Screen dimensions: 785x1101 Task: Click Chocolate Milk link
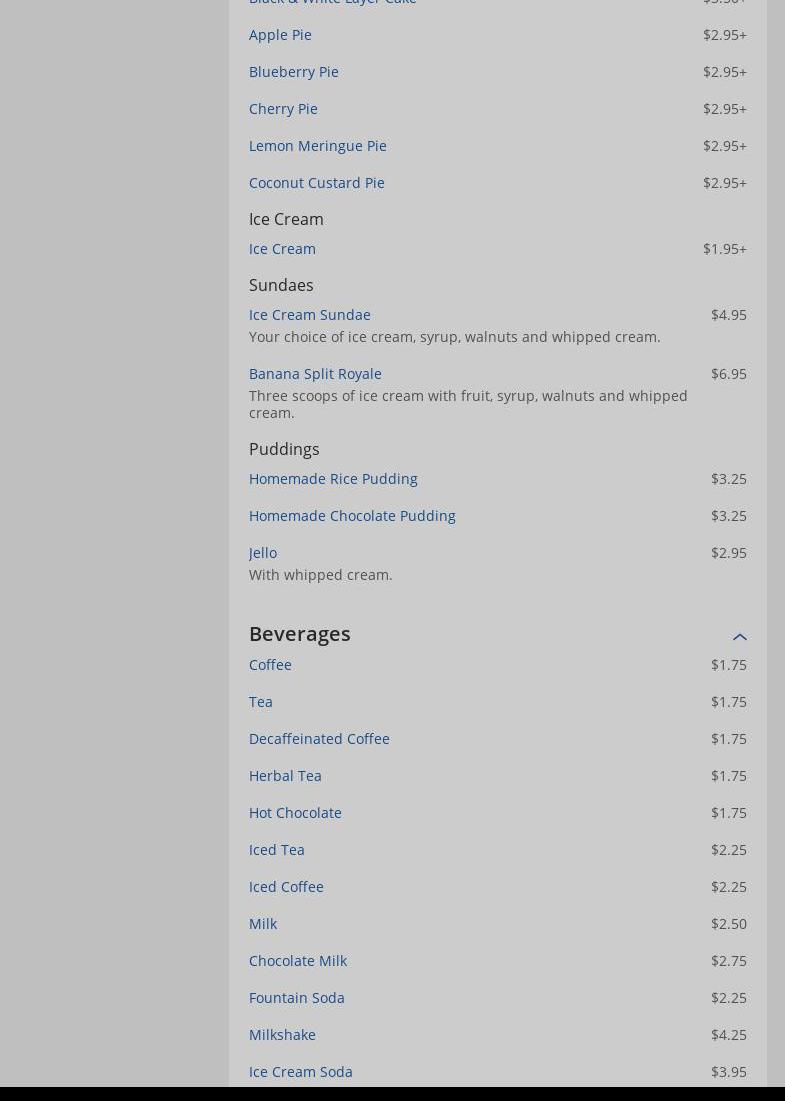click(298, 961)
